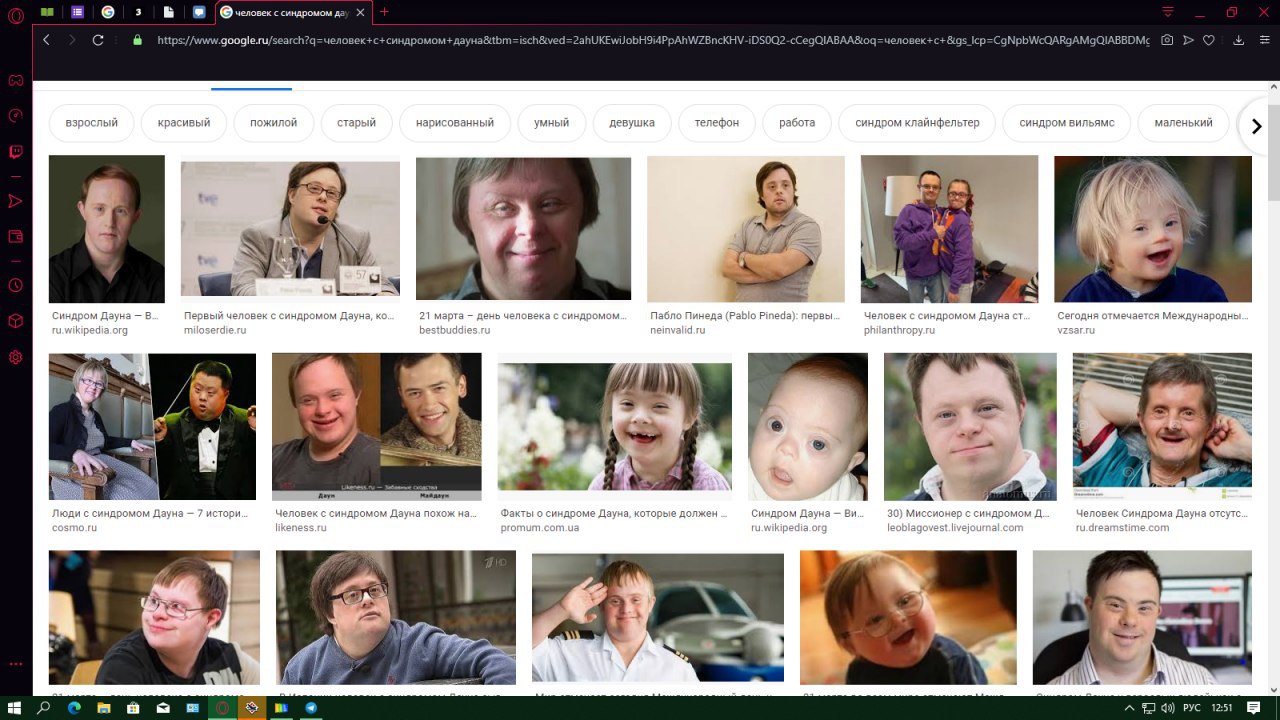This screenshot has width=1280, height=720.
Task: Reload the page with the refresh icon
Action: 98,40
